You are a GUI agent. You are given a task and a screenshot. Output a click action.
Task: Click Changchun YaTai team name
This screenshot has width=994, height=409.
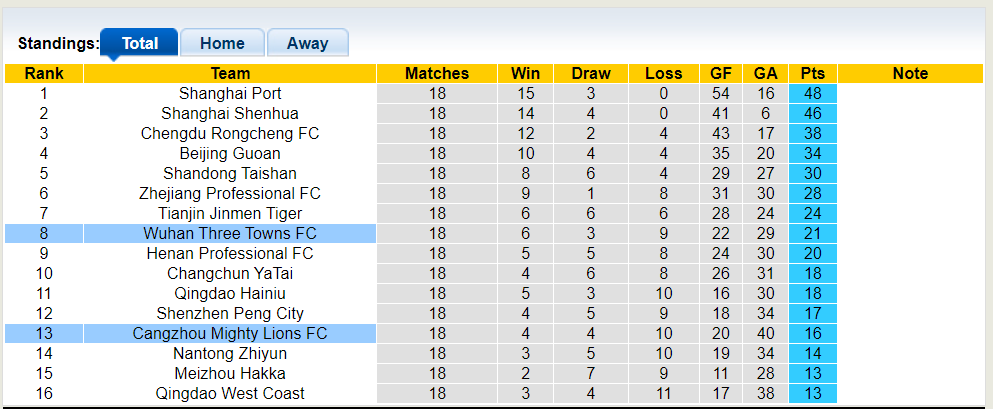pyautogui.click(x=230, y=274)
